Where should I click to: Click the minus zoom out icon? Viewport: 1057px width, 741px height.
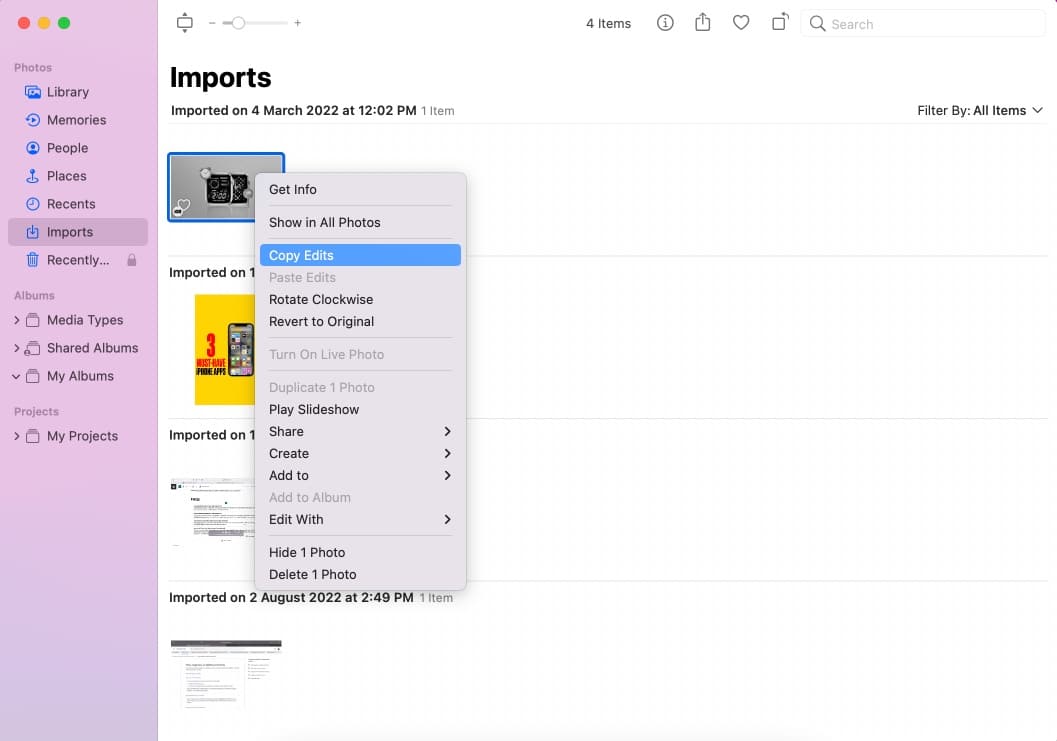coord(212,23)
